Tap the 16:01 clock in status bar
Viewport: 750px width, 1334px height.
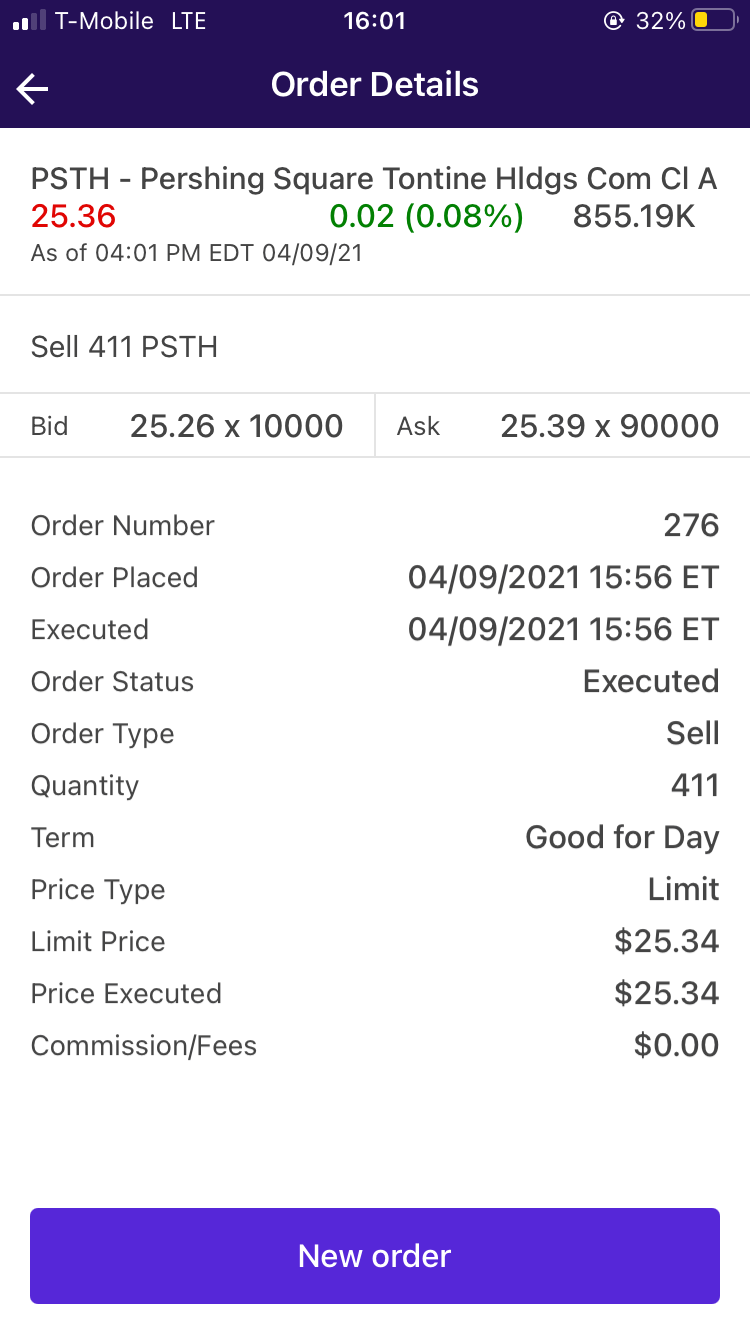(374, 21)
